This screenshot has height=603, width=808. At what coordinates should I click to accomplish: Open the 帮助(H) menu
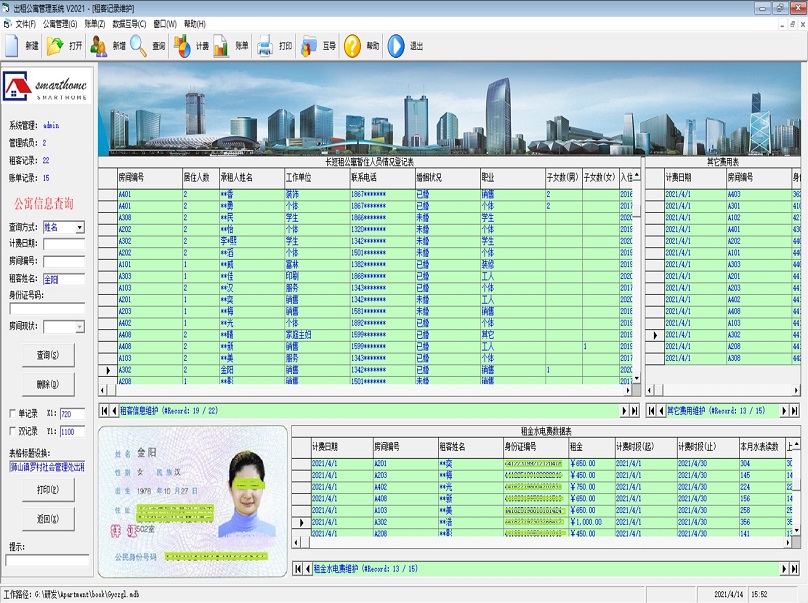point(195,24)
